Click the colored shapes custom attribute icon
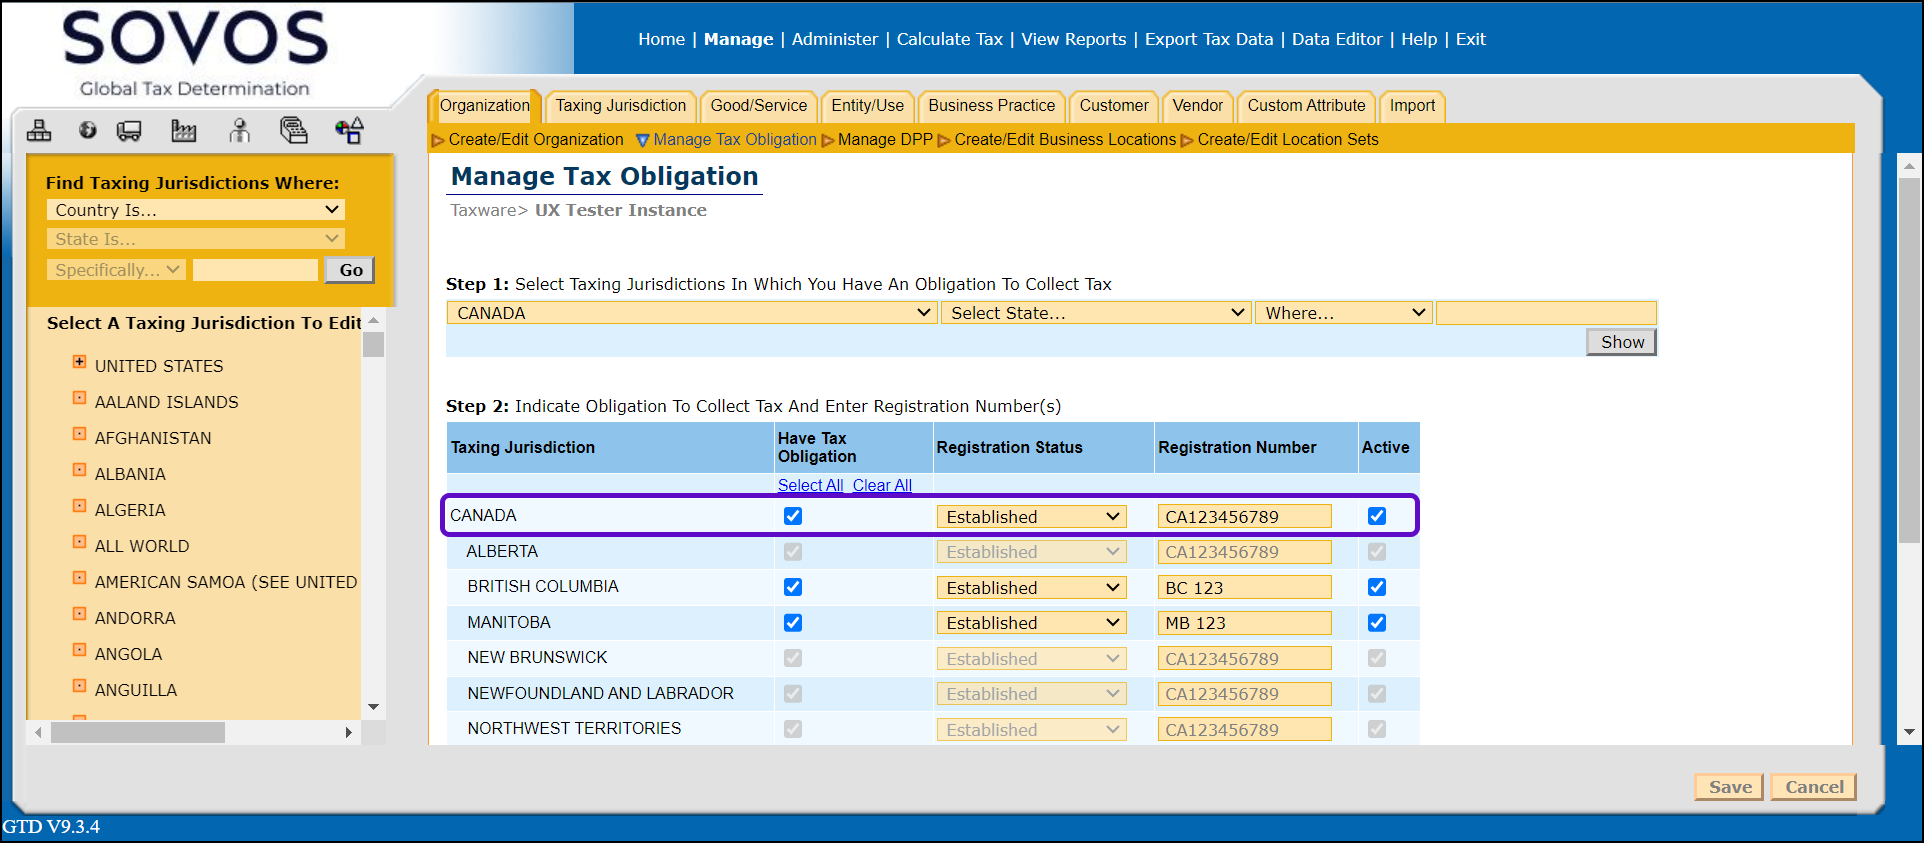Viewport: 1924px width, 843px height. point(349,130)
